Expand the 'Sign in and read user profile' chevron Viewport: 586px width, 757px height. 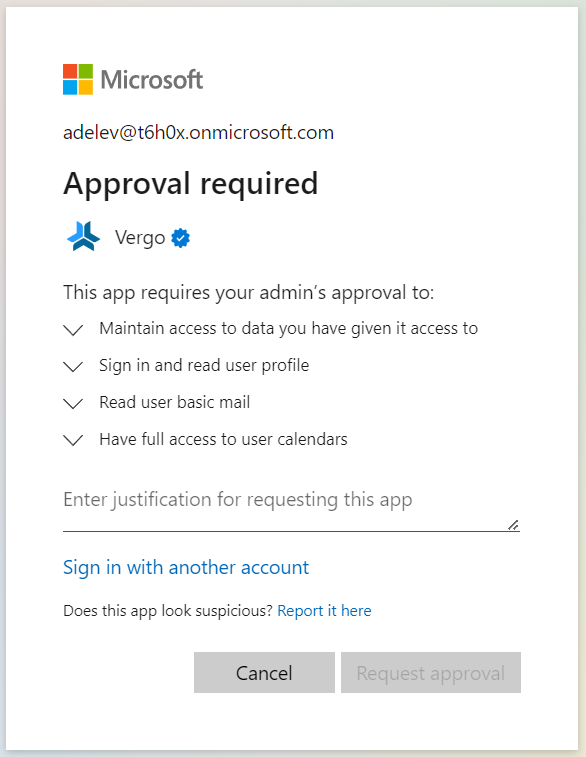[x=73, y=366]
